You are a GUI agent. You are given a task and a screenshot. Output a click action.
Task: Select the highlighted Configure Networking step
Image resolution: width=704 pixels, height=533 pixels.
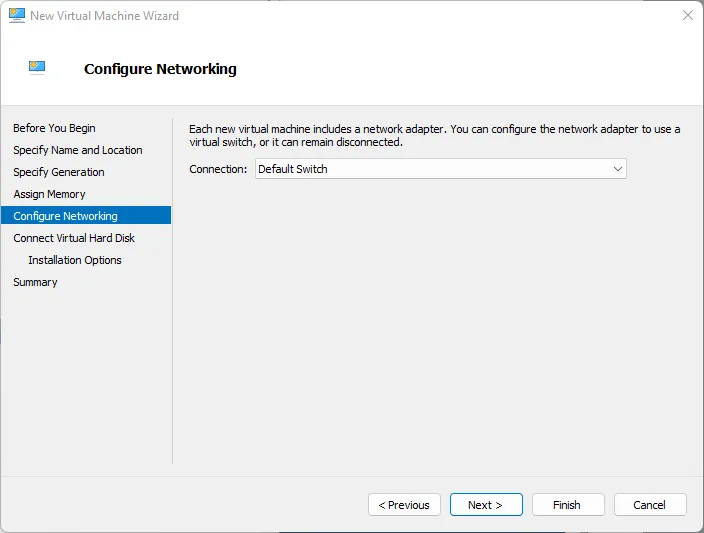point(65,216)
